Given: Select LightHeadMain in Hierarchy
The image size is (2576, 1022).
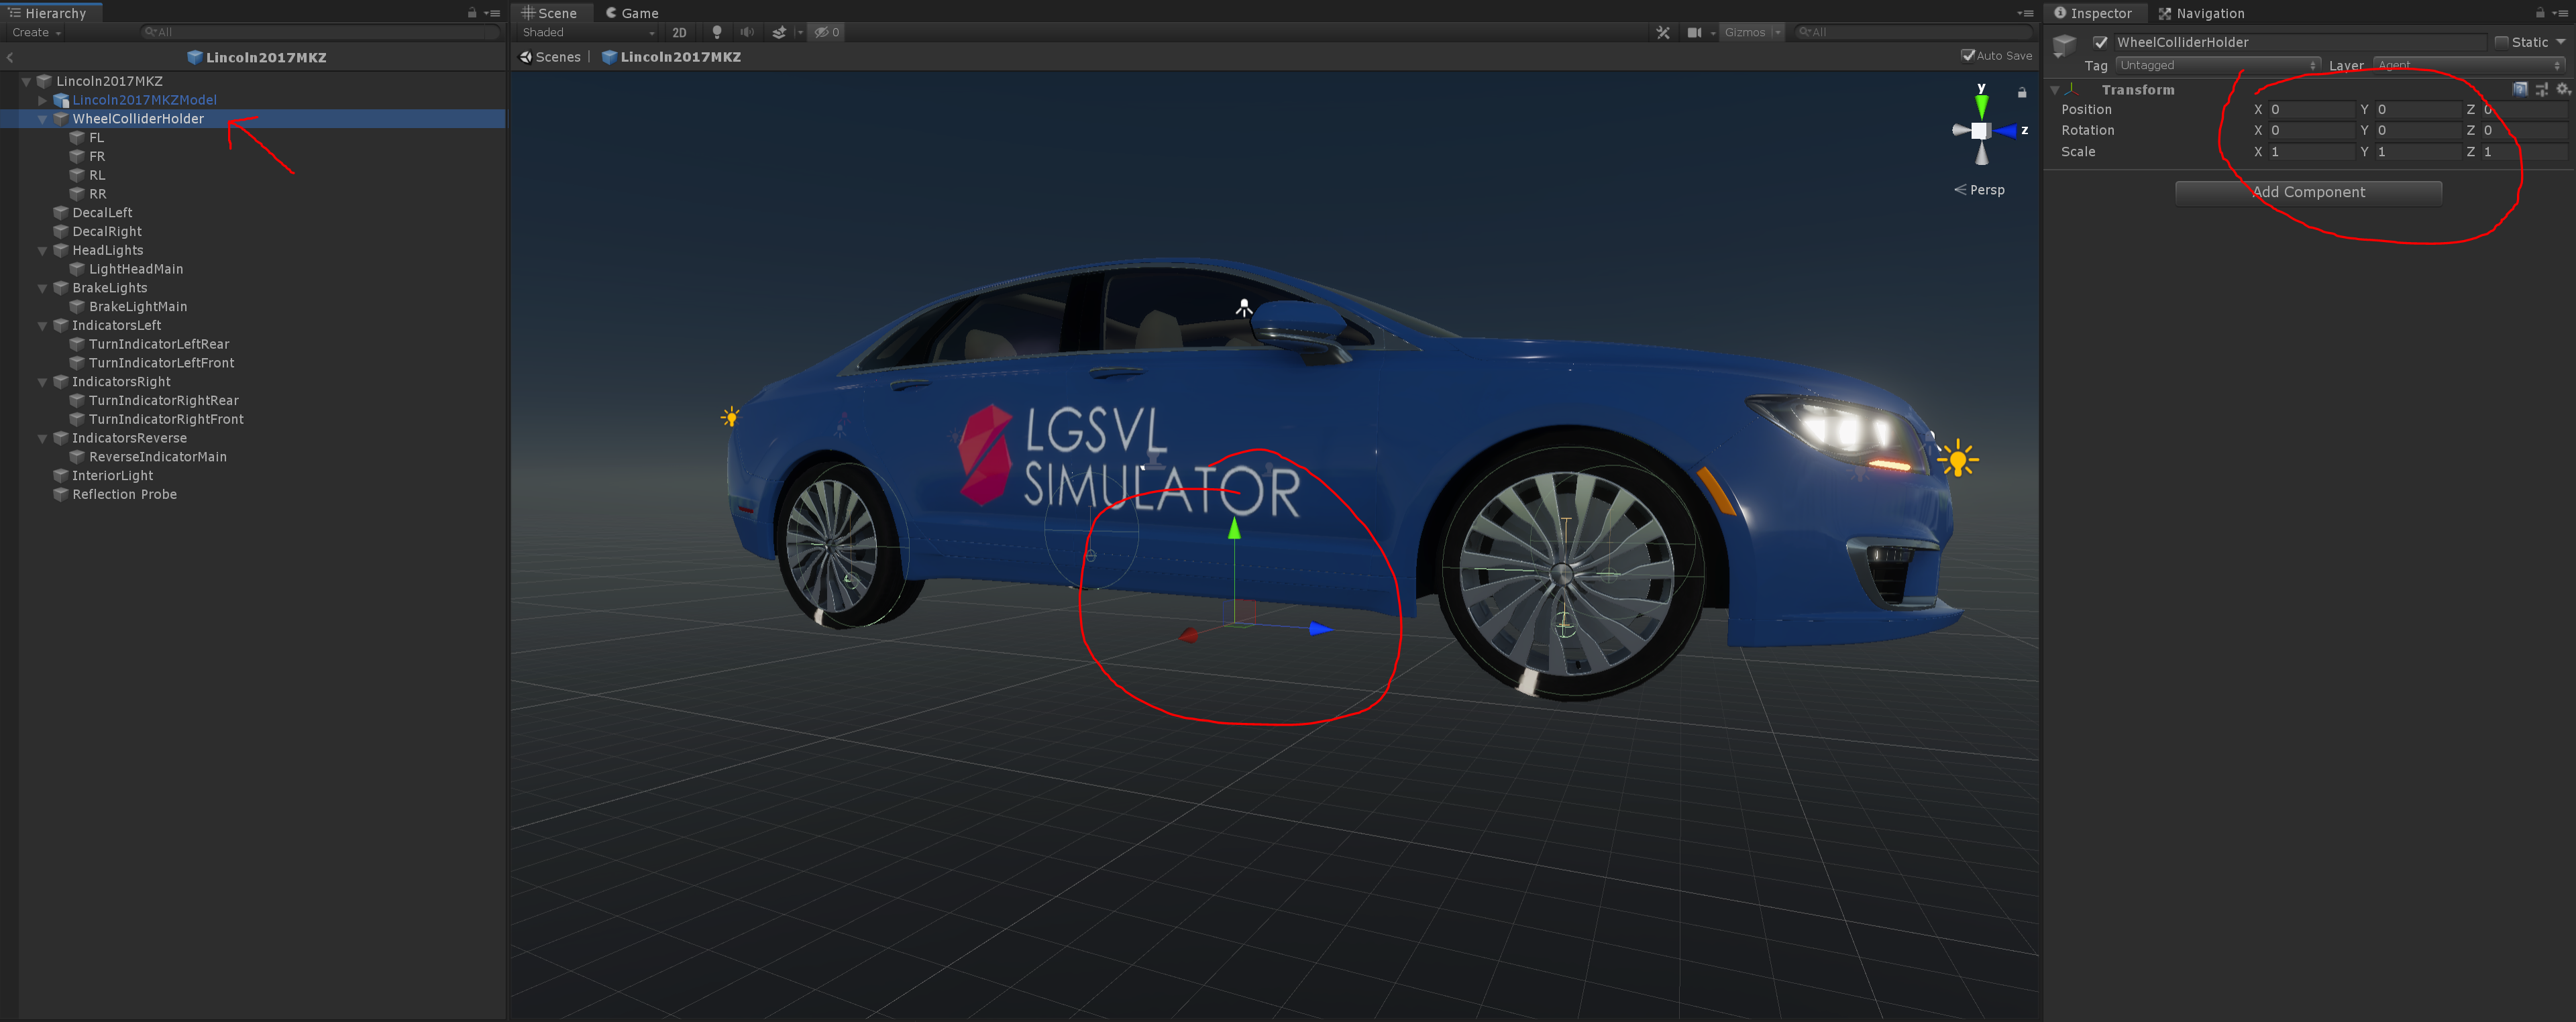Looking at the screenshot, I should click(136, 269).
